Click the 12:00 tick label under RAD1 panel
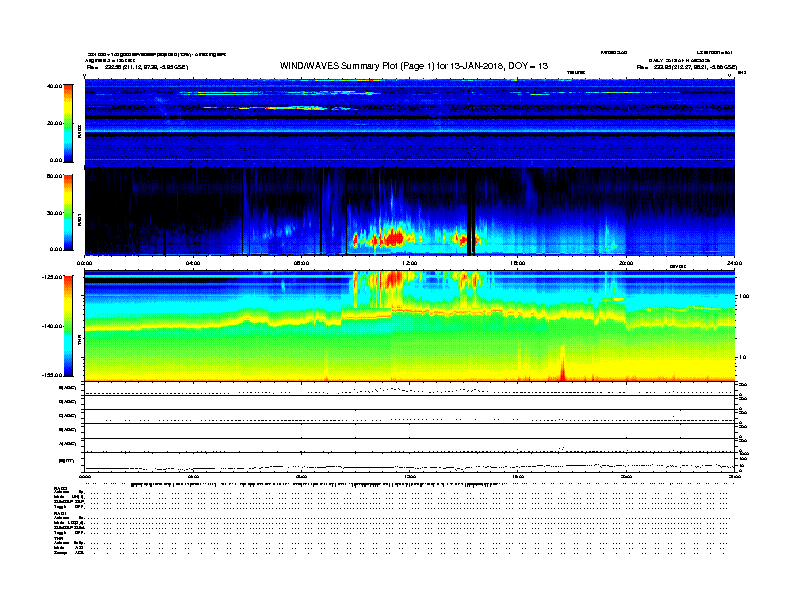 tap(410, 263)
